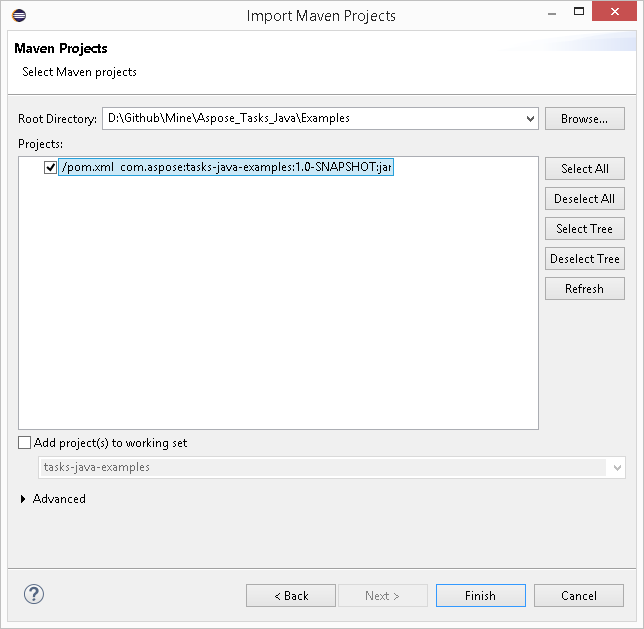Enable Add project(s) to working set
Screen dimensions: 644x629
tap(25, 443)
